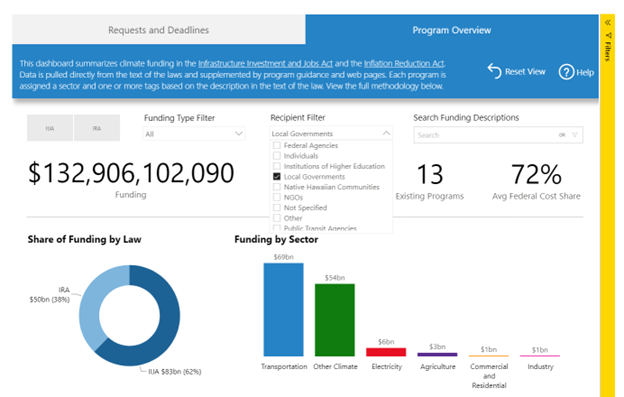Click the green Other Climate bar
The height and width of the screenshot is (397, 624).
[335, 320]
